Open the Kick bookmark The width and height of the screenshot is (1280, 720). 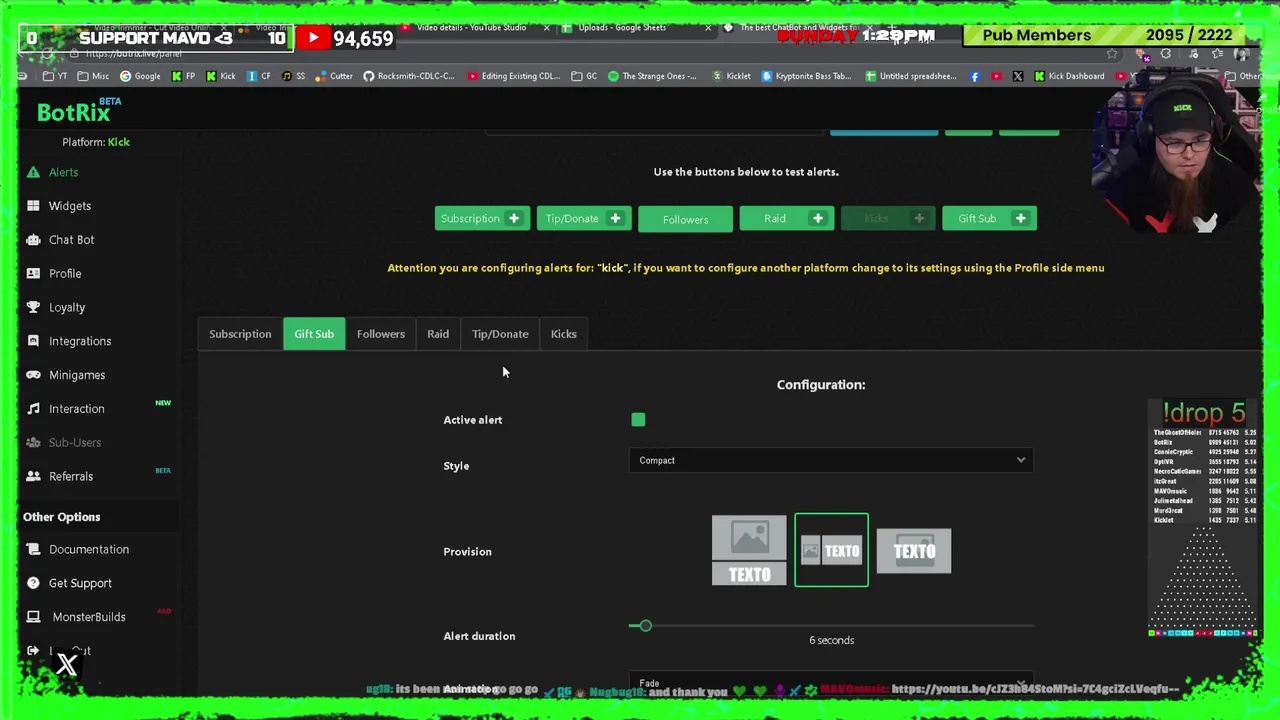point(219,76)
